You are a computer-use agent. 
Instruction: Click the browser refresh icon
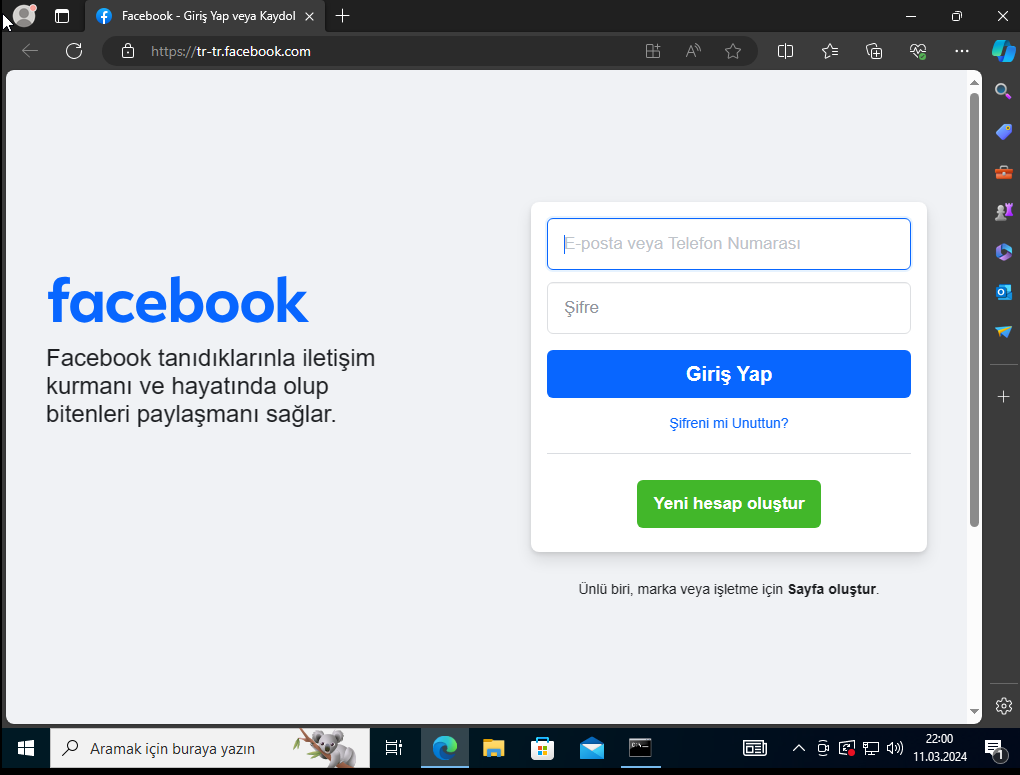73,51
